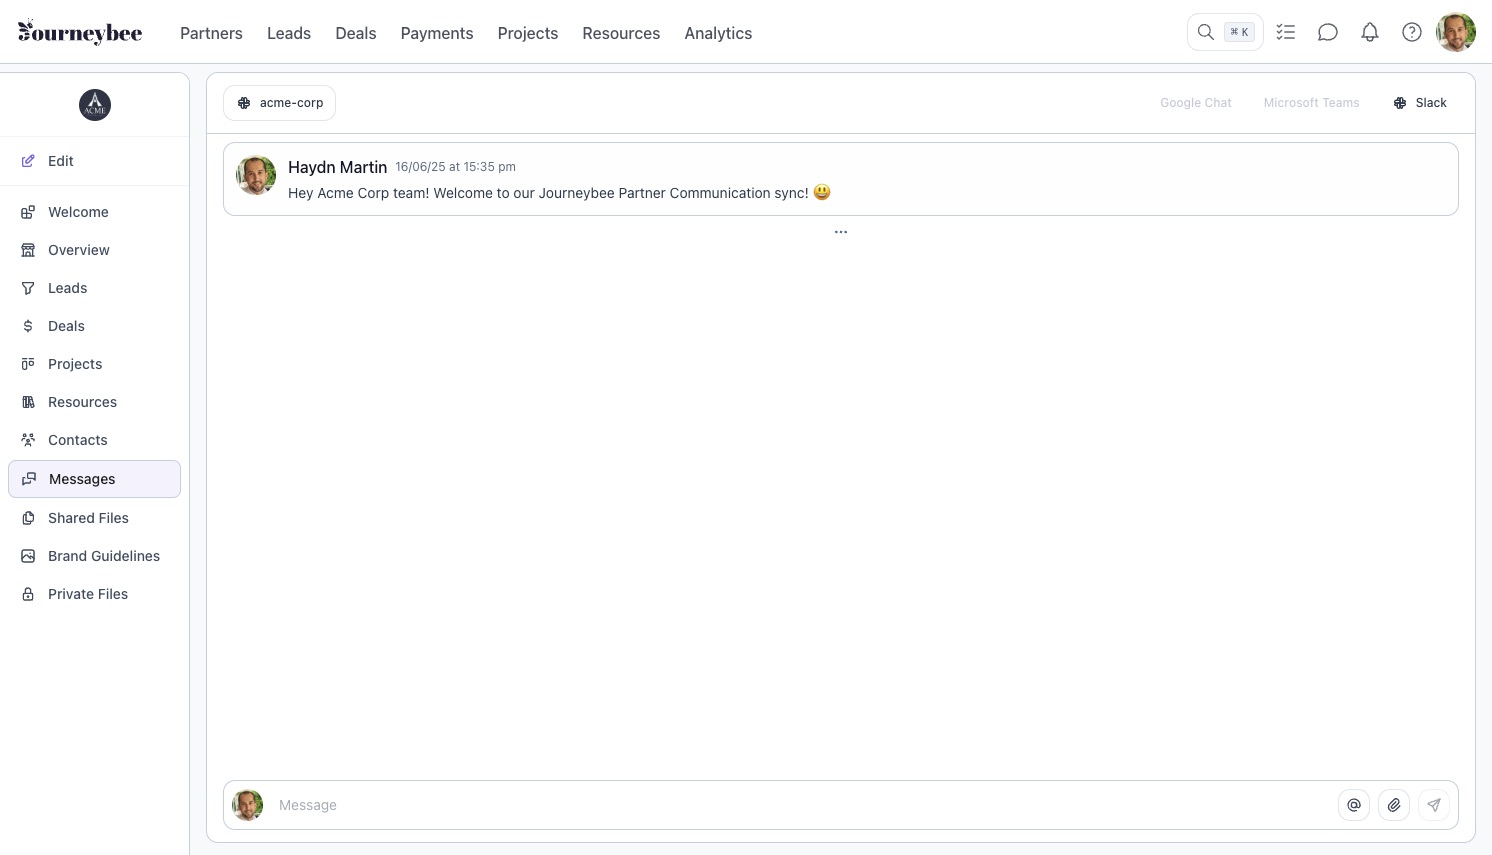Open the Welcome sidebar page
1492x855 pixels.
[94, 212]
